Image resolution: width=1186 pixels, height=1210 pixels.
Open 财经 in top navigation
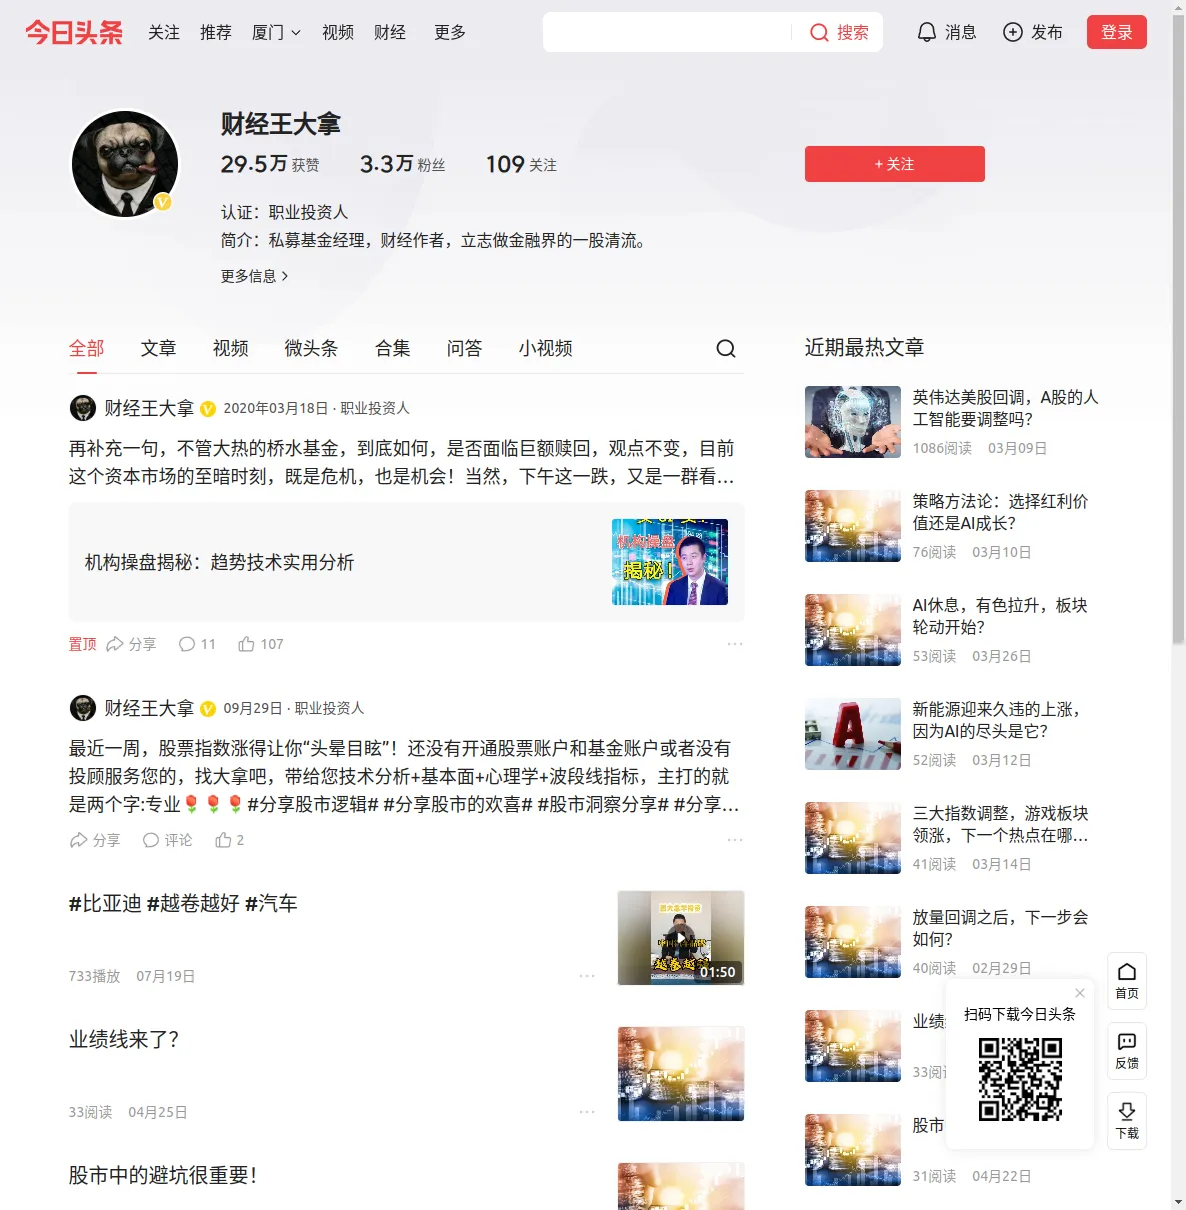pos(390,33)
